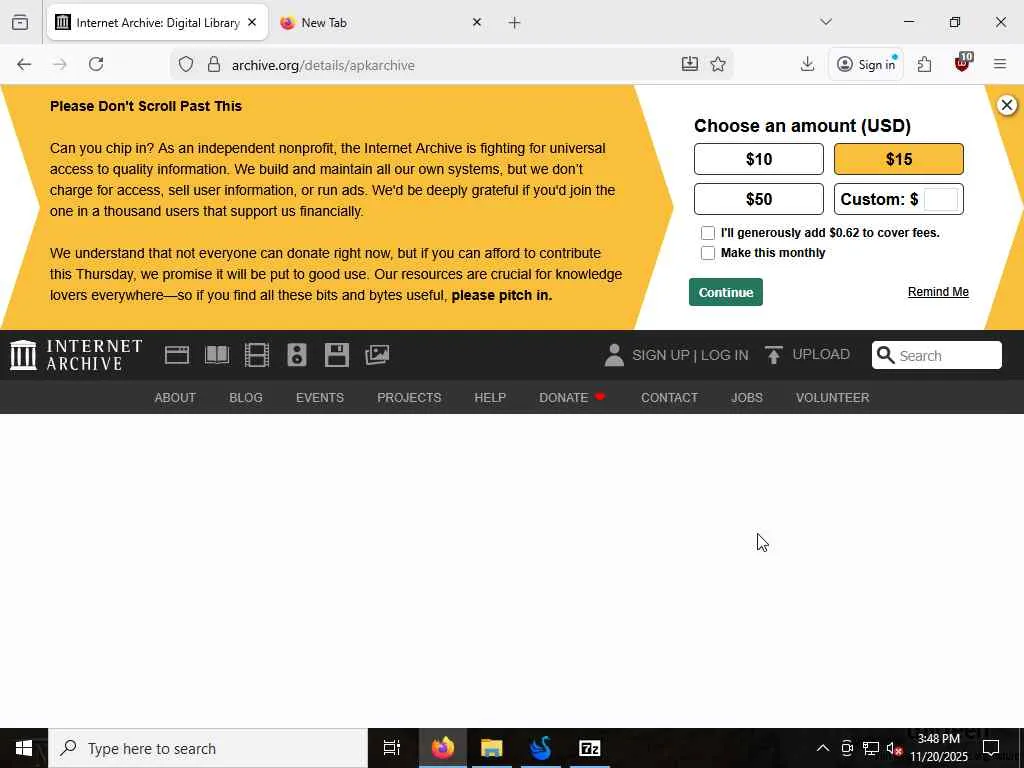This screenshot has height=768, width=1024.
Task: Open the DONATE menu item
Action: click(571, 398)
